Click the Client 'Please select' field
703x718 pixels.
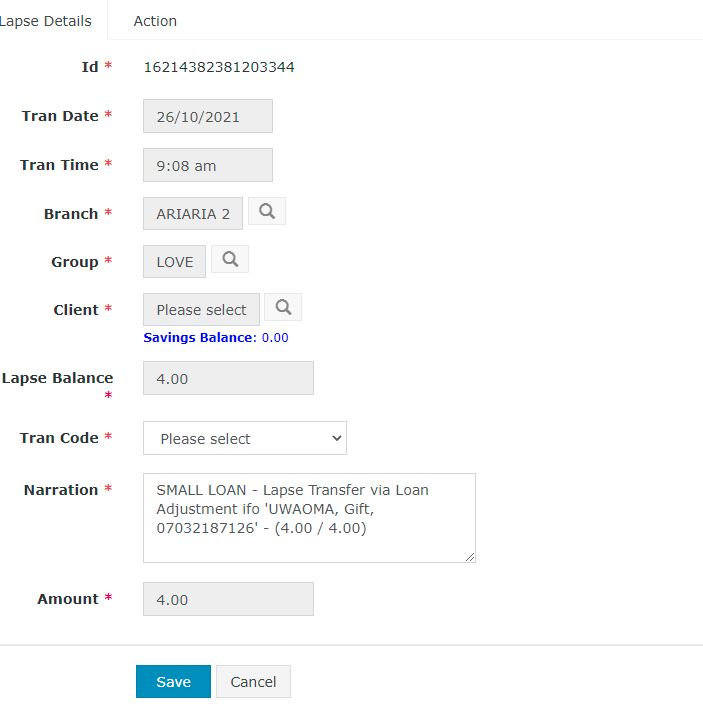(201, 310)
